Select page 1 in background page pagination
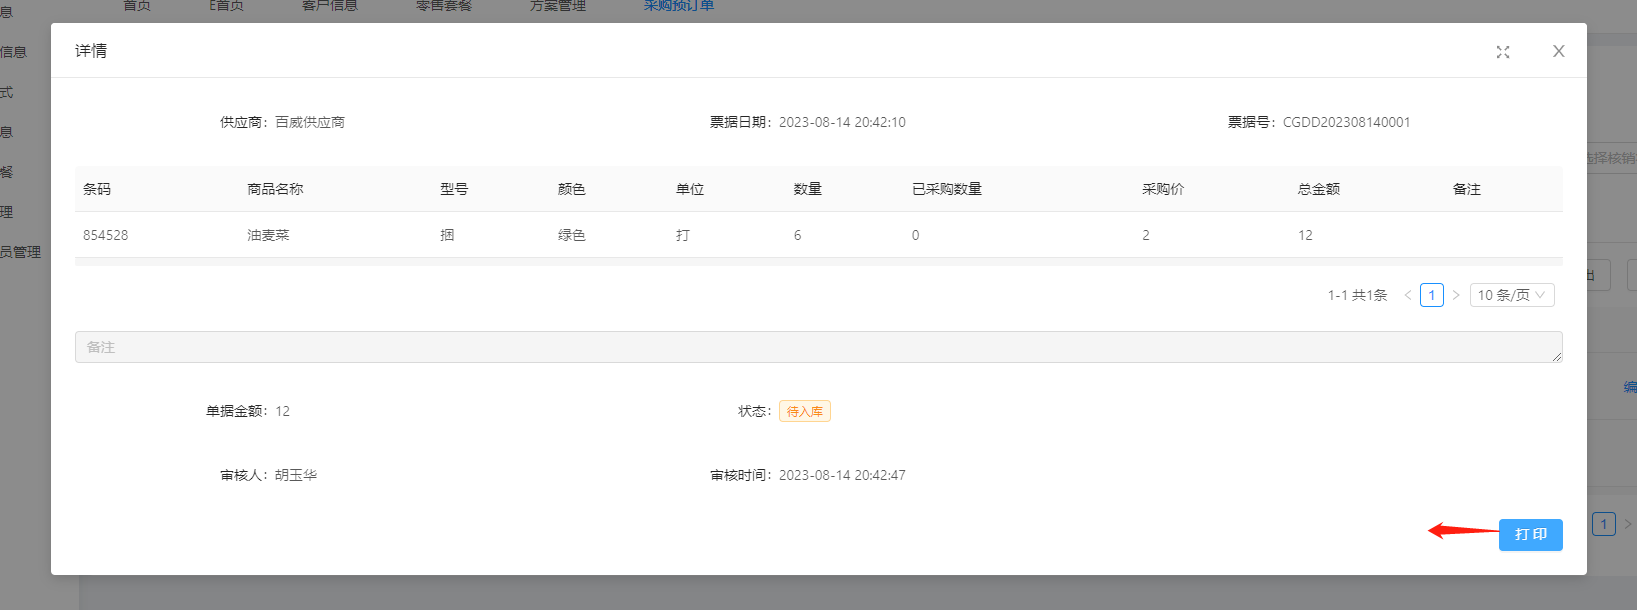Screen dimensions: 1637x610 click(1604, 524)
